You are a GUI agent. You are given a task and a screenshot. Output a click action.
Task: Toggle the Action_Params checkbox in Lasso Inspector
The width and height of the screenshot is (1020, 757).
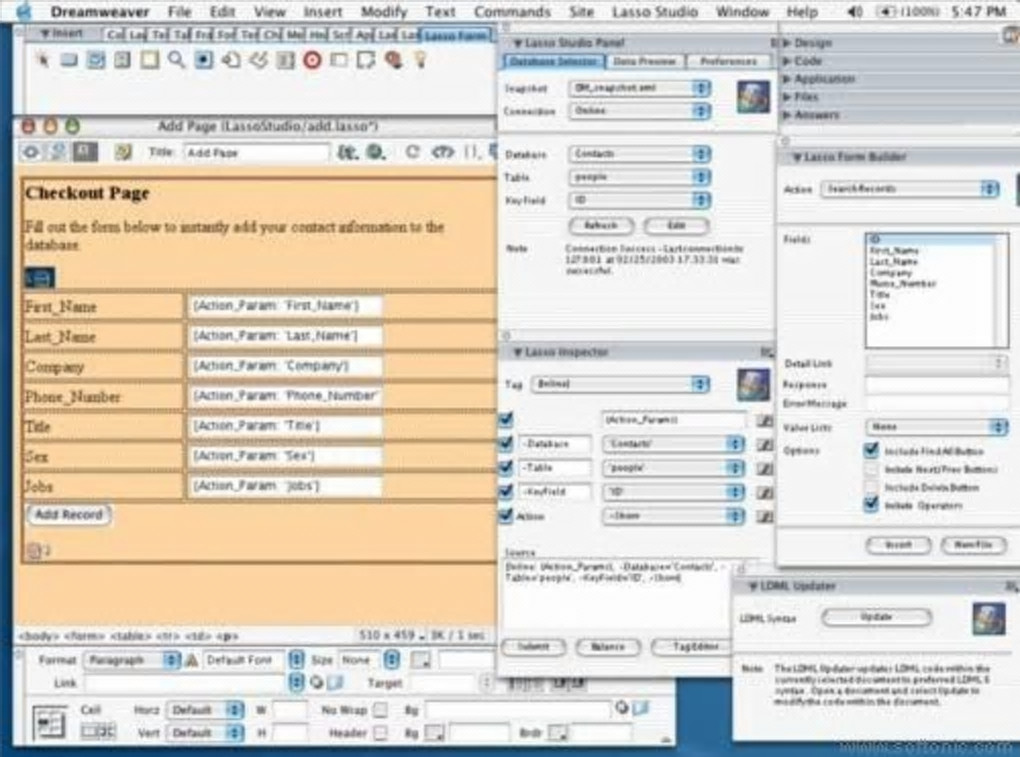pyautogui.click(x=506, y=420)
